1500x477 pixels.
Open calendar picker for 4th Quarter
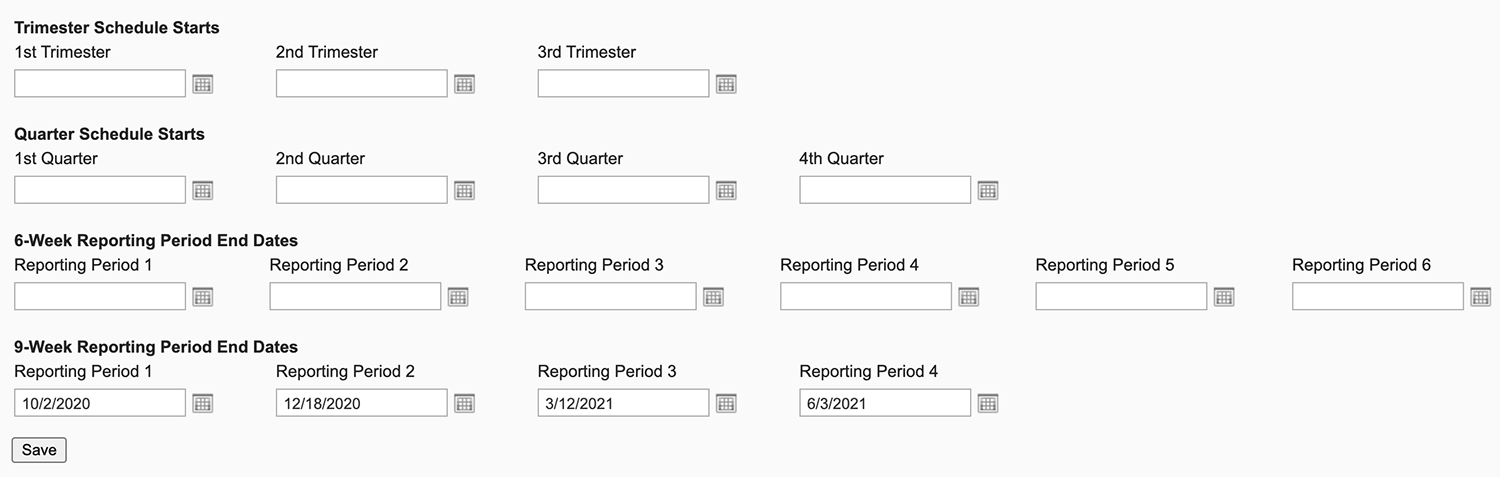click(x=988, y=190)
